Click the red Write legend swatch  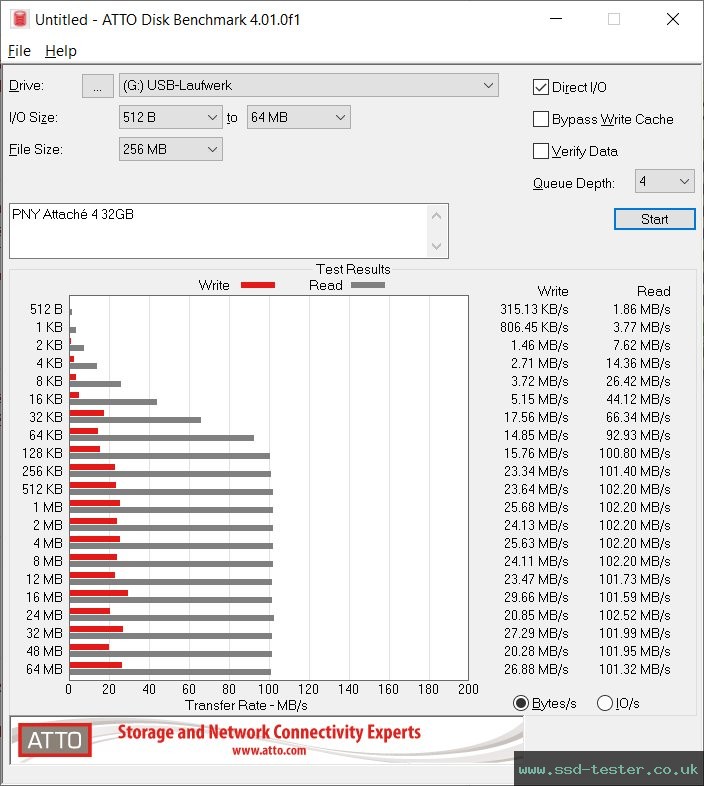(258, 285)
